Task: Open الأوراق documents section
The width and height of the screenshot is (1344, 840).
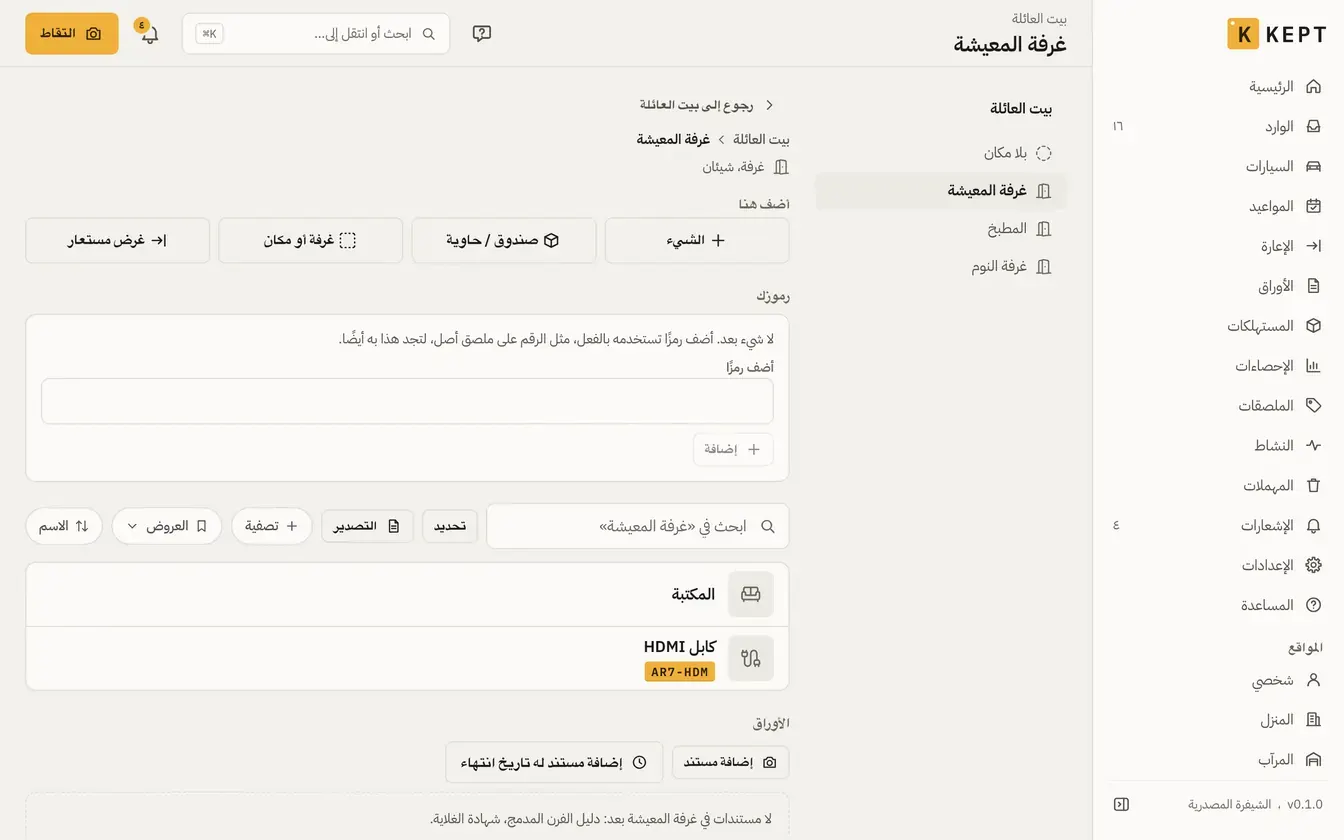Action: click(1218, 286)
